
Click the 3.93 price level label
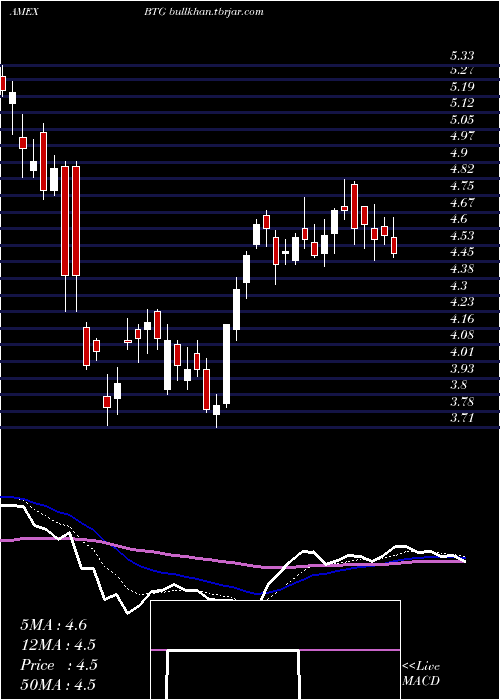click(x=462, y=368)
